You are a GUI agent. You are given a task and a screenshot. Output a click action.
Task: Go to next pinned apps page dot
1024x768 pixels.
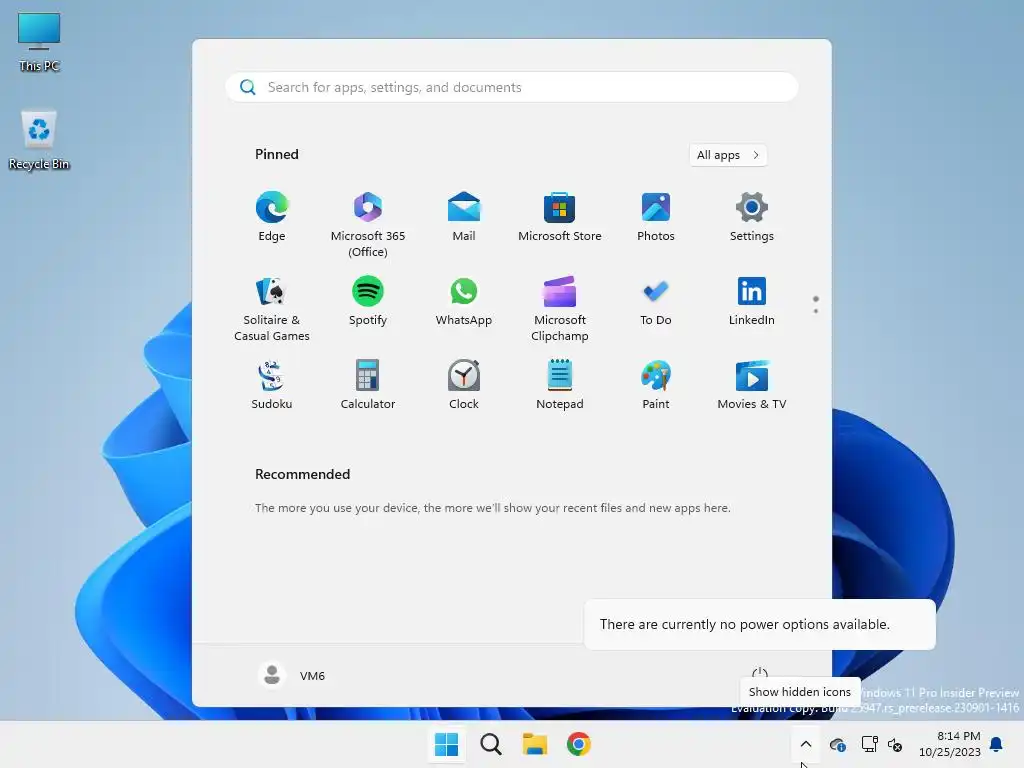[816, 311]
